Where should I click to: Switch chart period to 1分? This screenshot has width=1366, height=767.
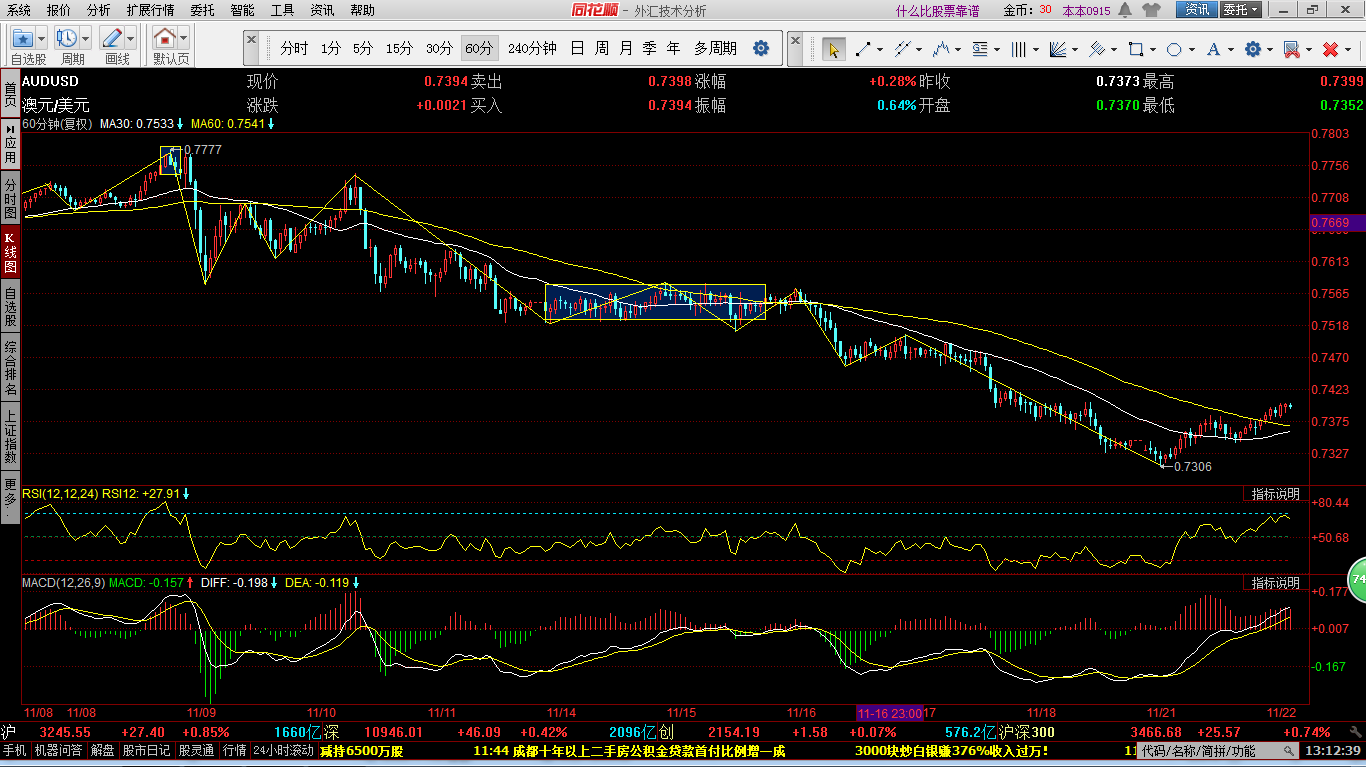point(331,48)
